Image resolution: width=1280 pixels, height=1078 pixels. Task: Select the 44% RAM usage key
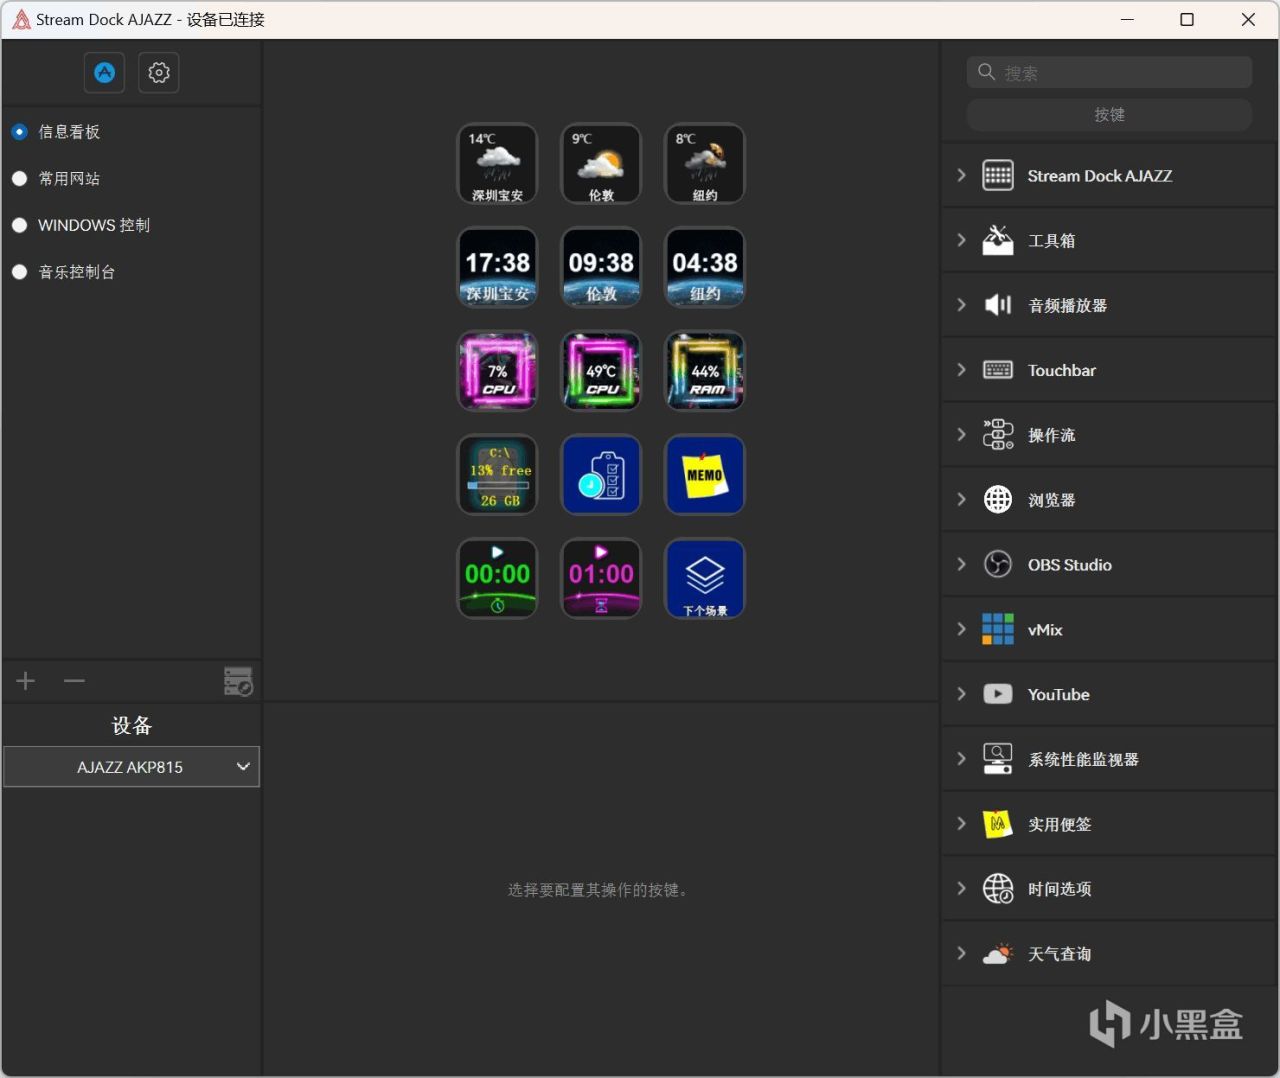[705, 371]
